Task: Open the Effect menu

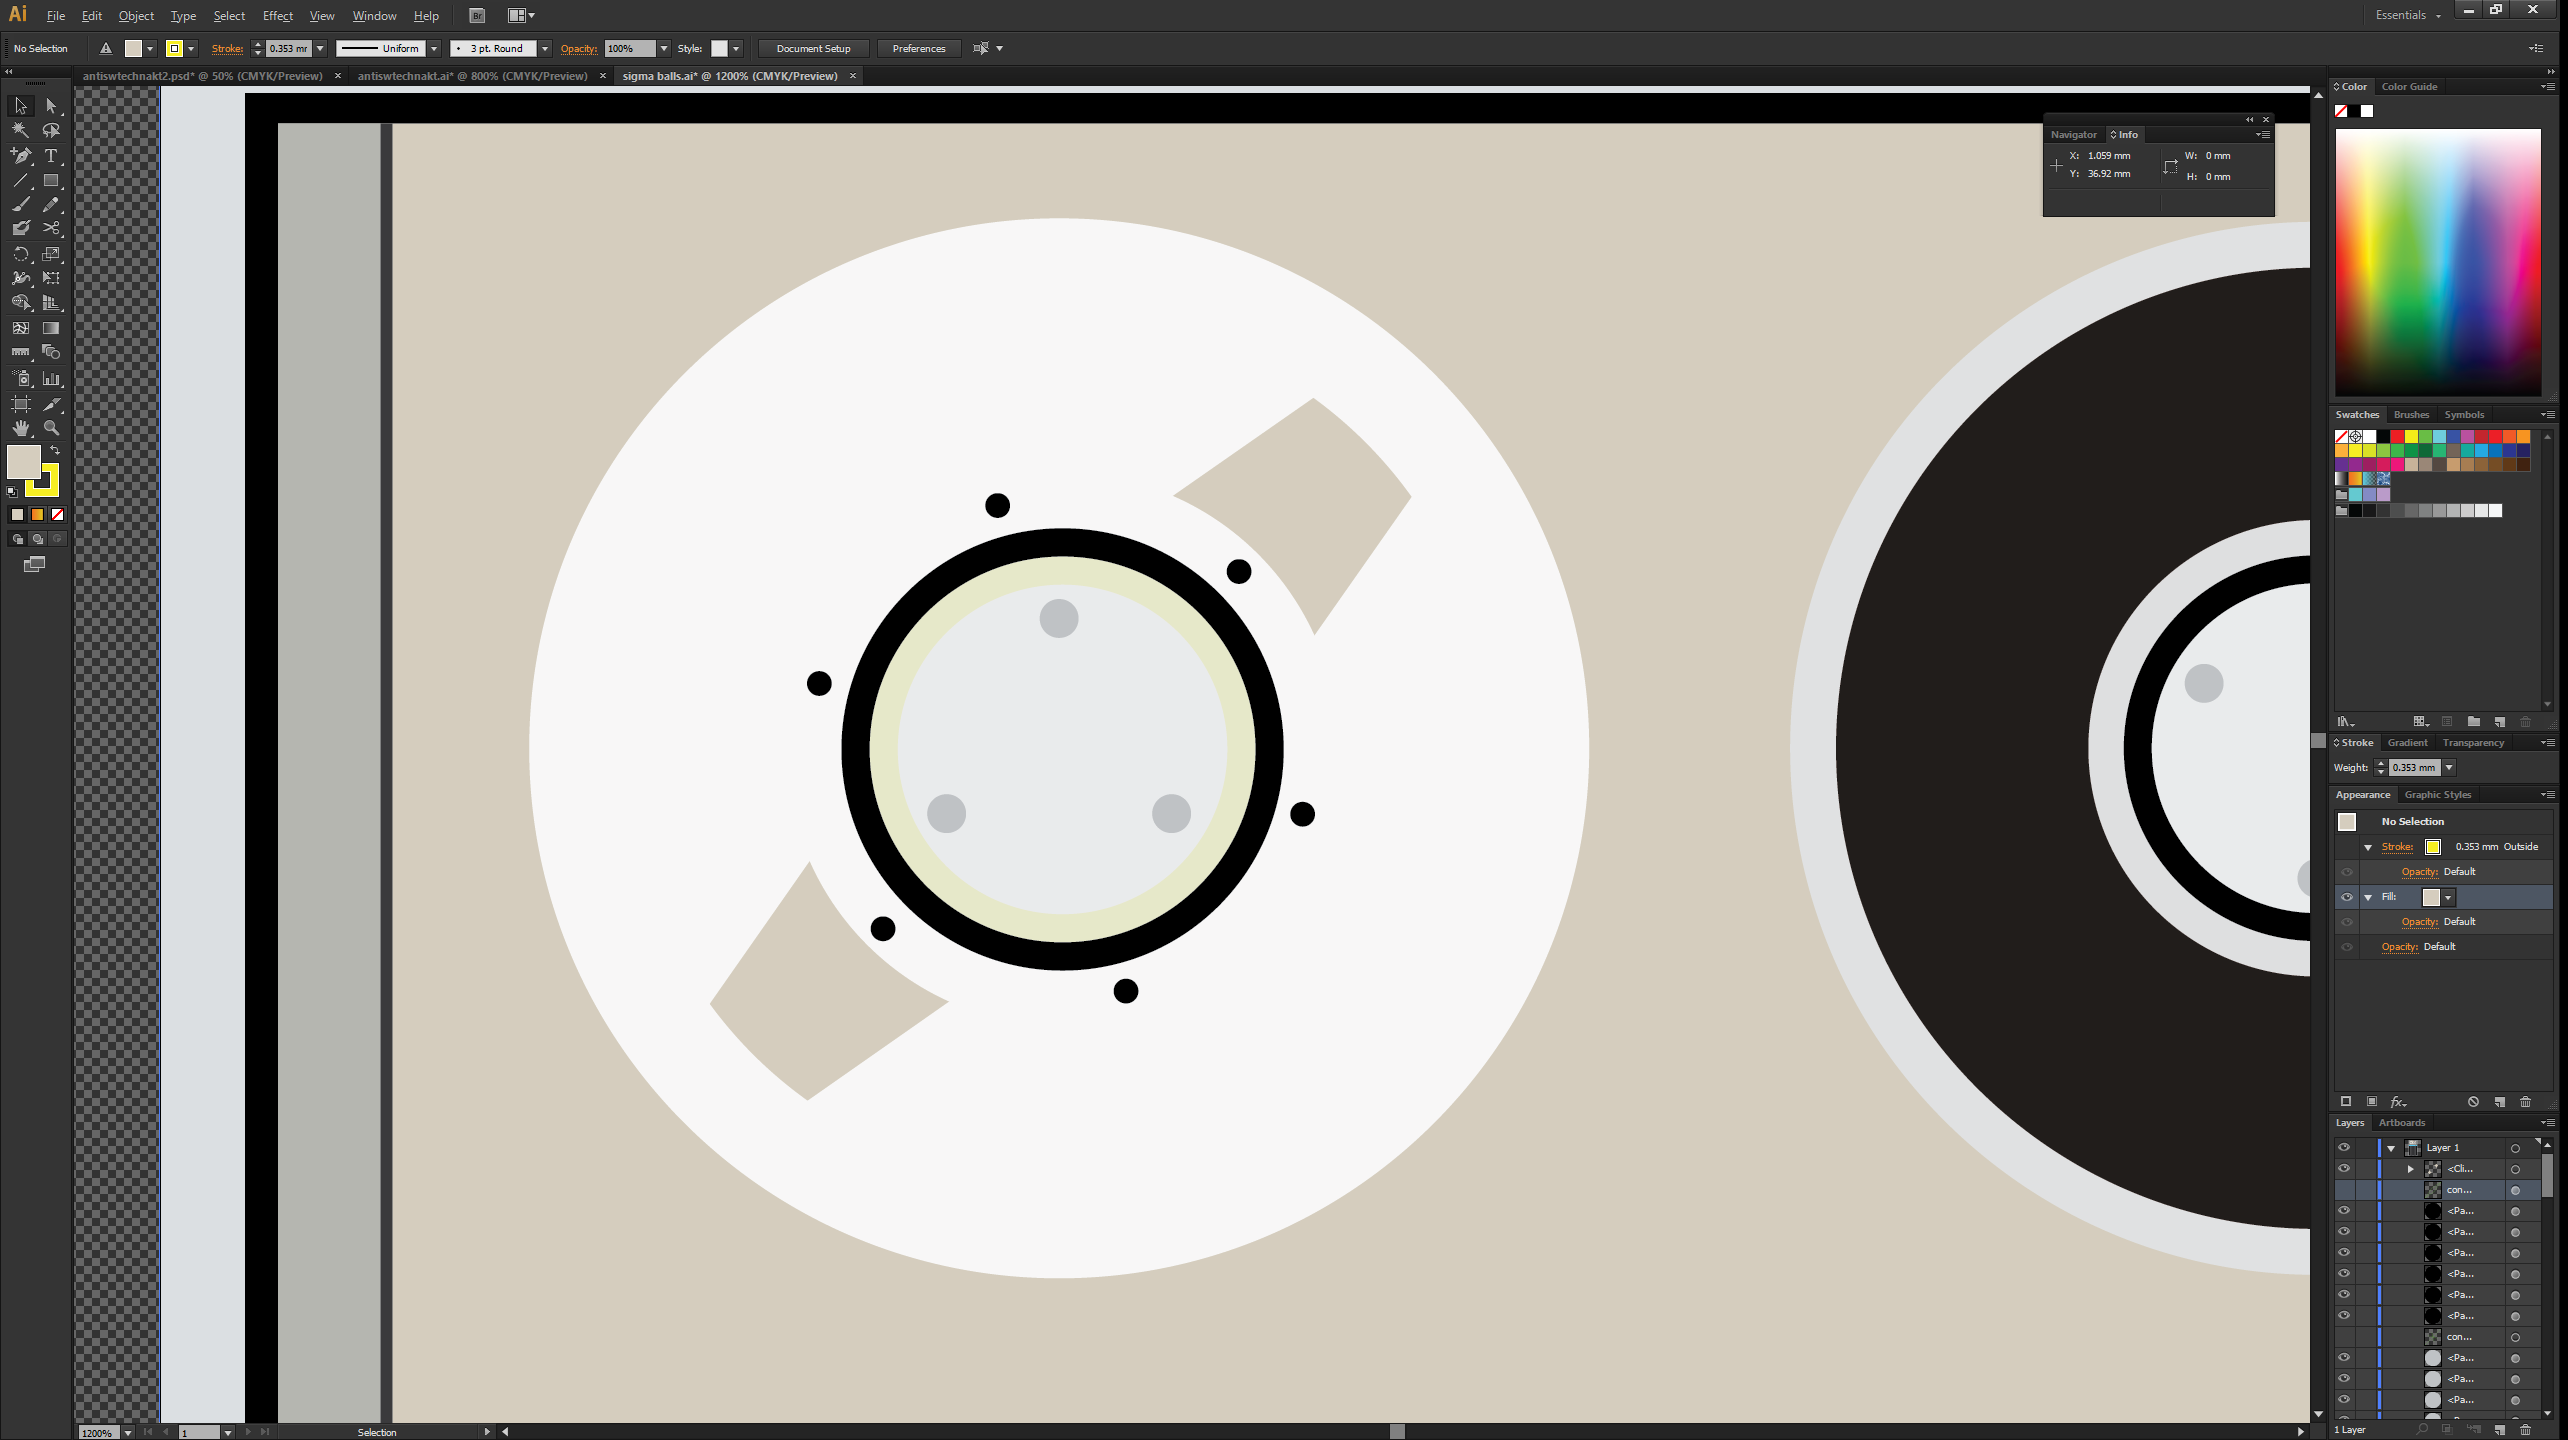Action: pyautogui.click(x=277, y=16)
